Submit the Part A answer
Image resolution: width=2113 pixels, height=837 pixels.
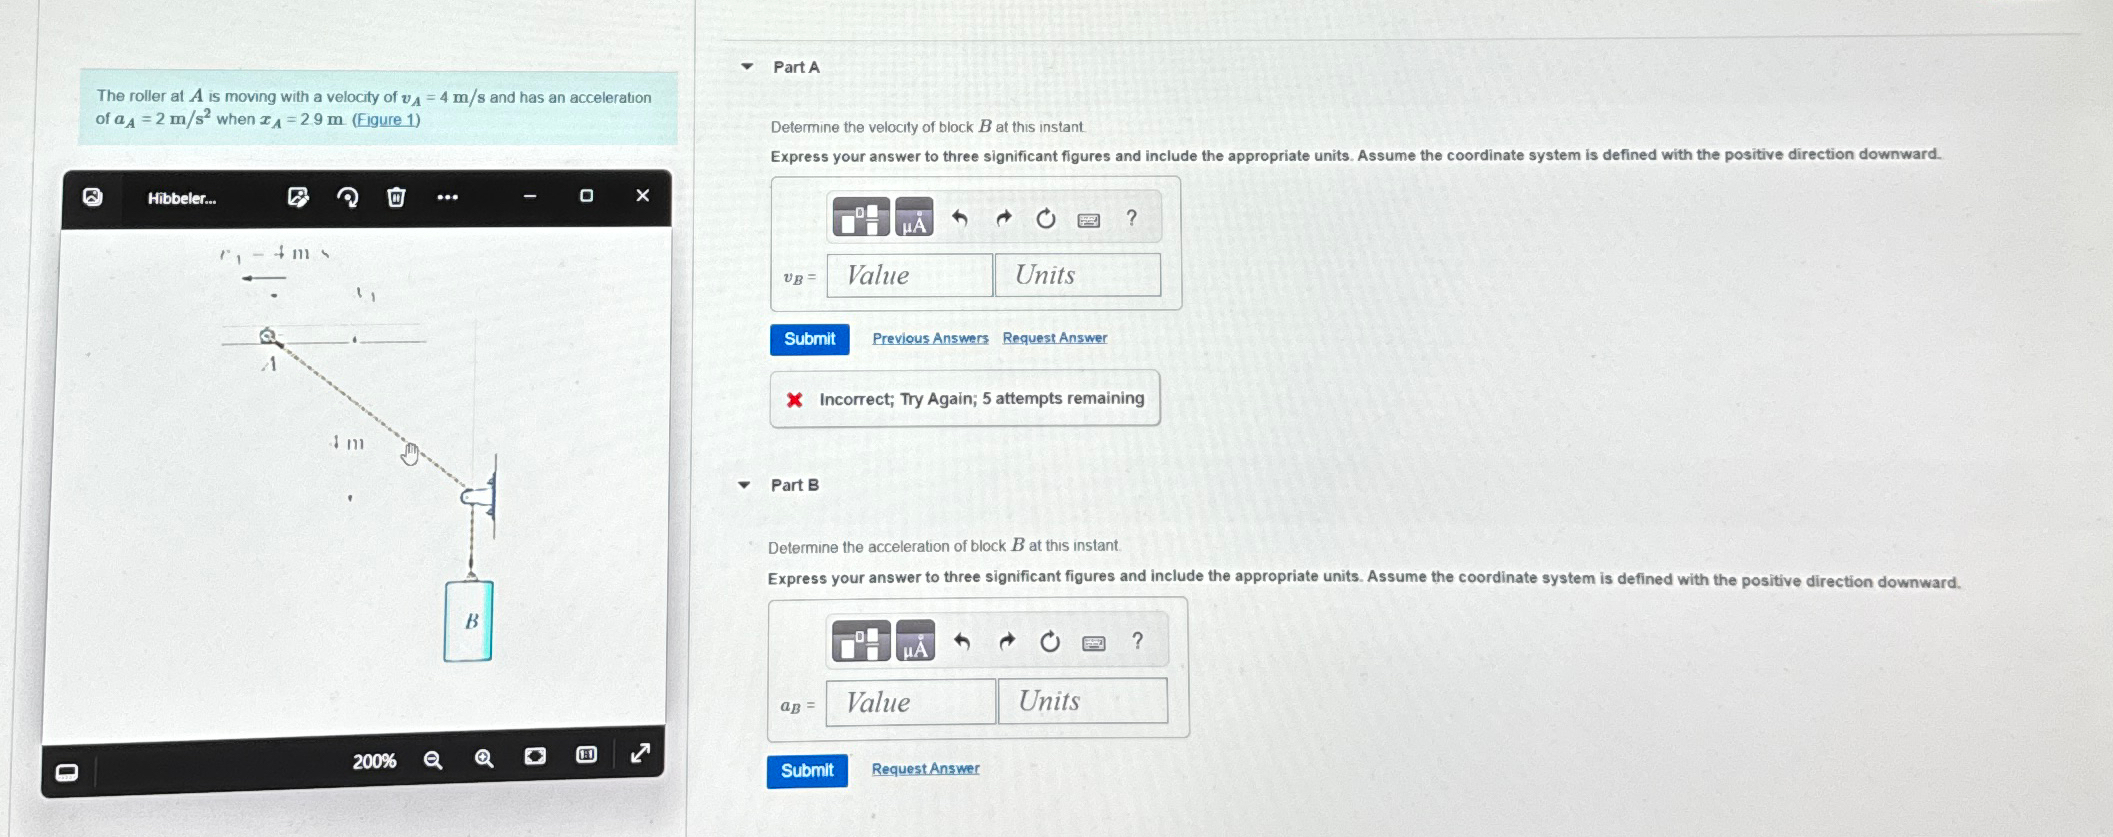(810, 339)
